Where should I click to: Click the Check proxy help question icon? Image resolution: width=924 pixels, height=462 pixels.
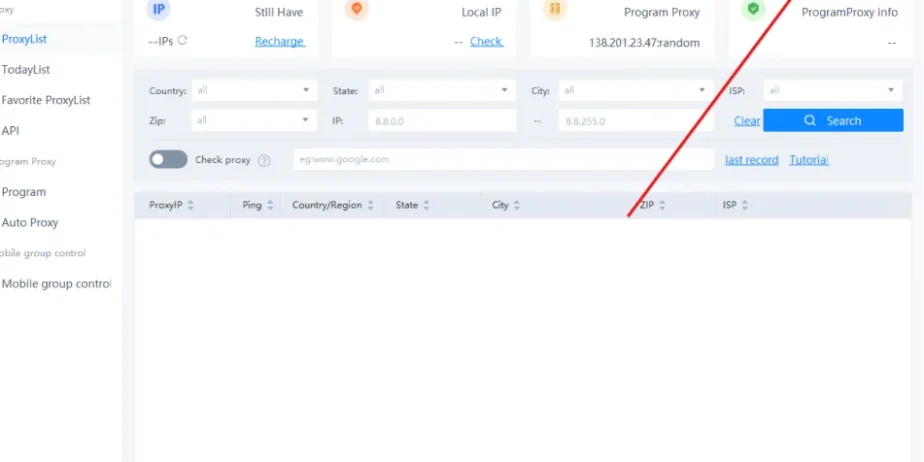tap(264, 160)
